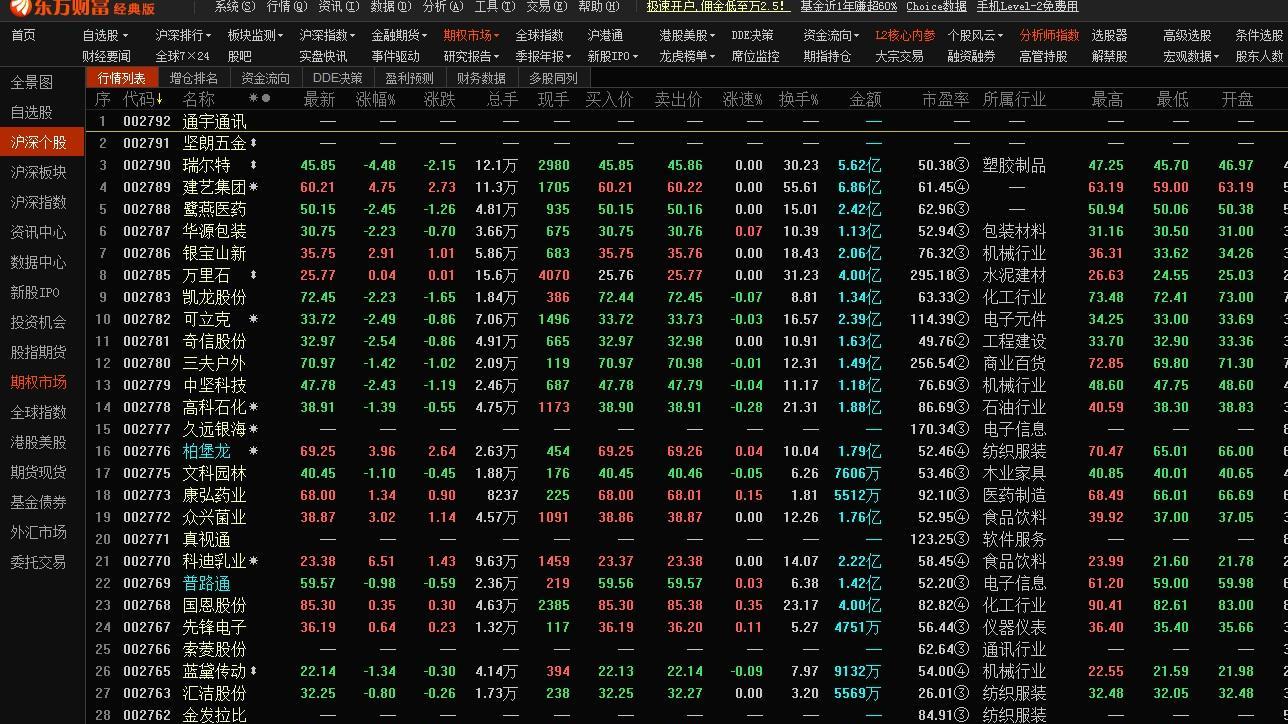
Task: Click stock code 002768 国恩股份
Action: pos(147,605)
